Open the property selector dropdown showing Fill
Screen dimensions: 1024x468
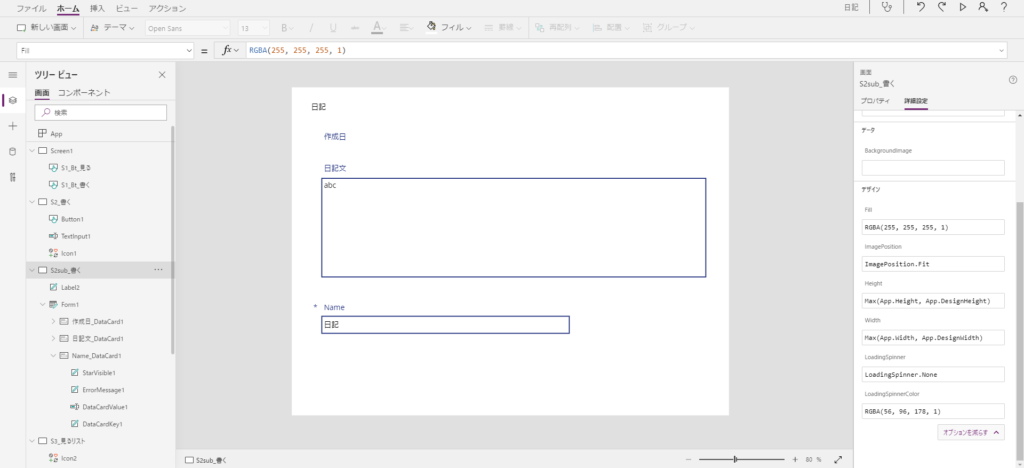105,50
